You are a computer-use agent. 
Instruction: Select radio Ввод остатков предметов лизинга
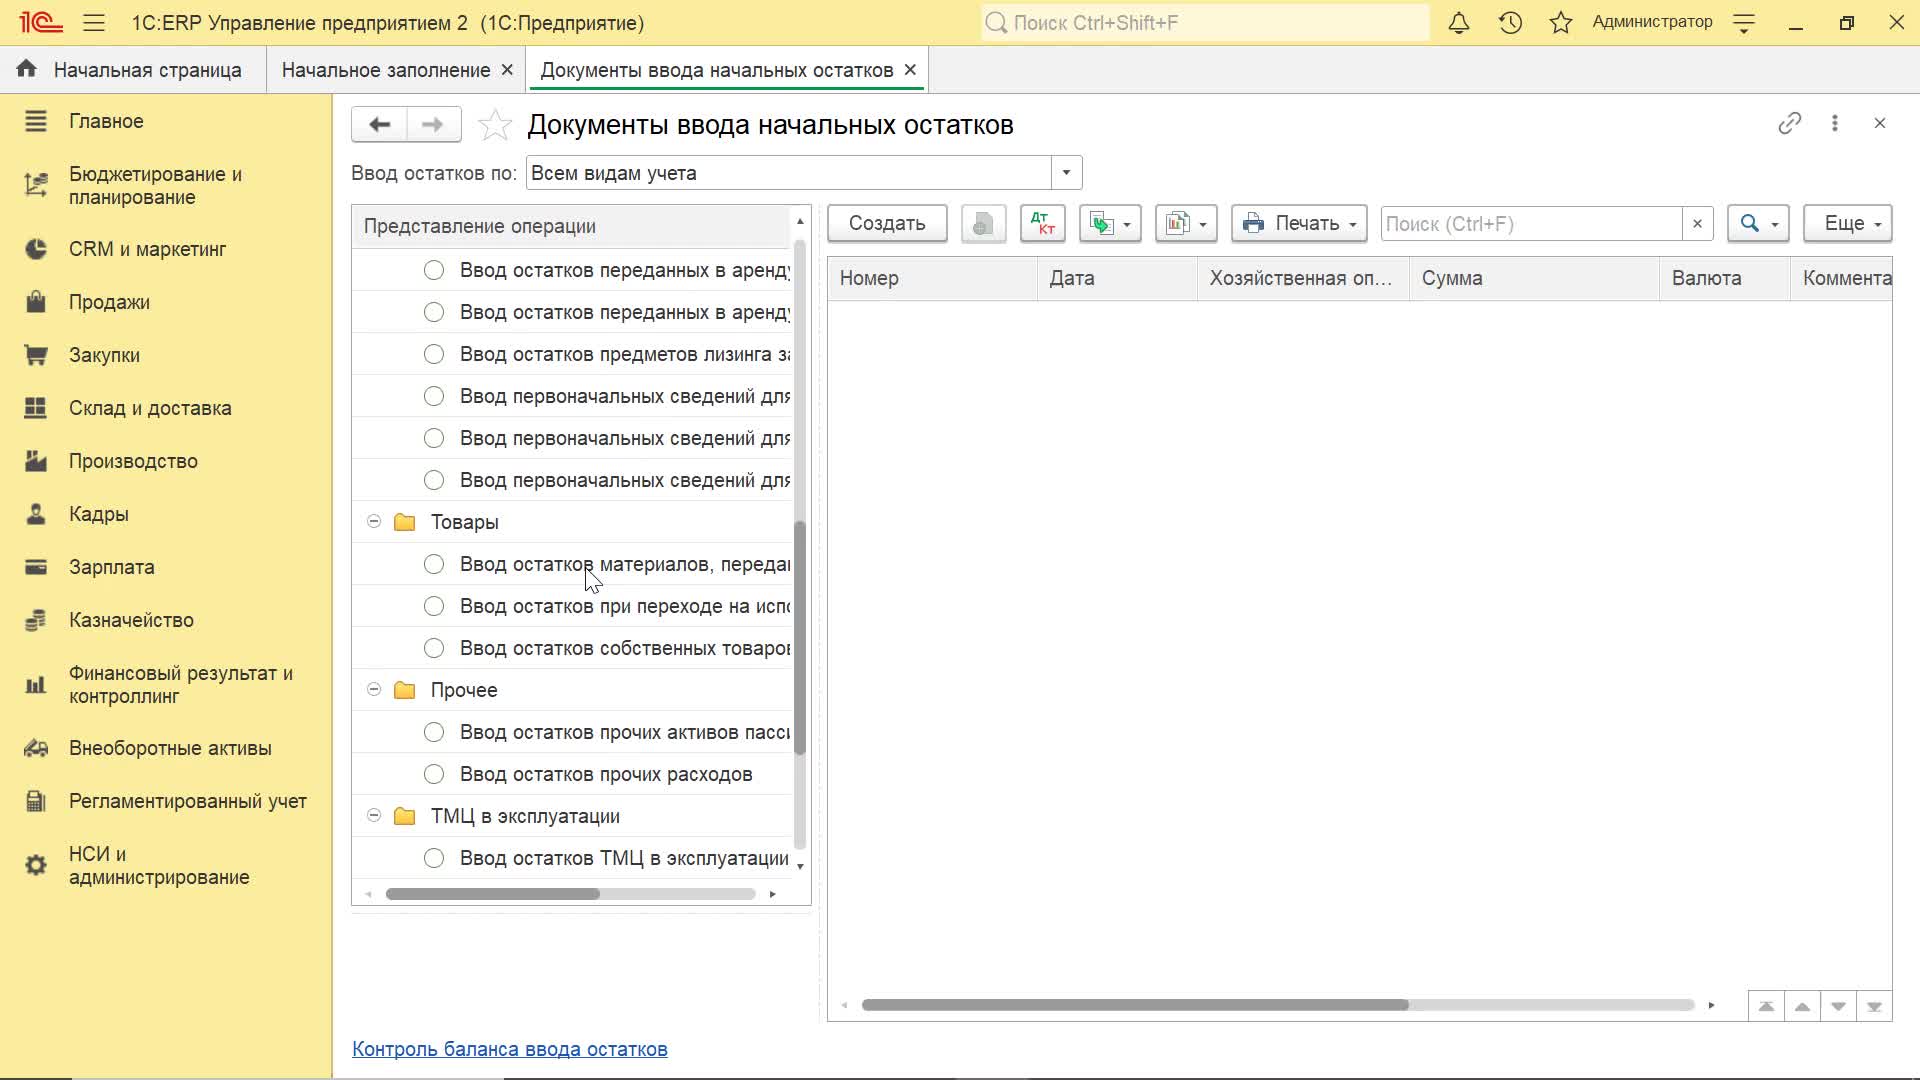tap(434, 354)
